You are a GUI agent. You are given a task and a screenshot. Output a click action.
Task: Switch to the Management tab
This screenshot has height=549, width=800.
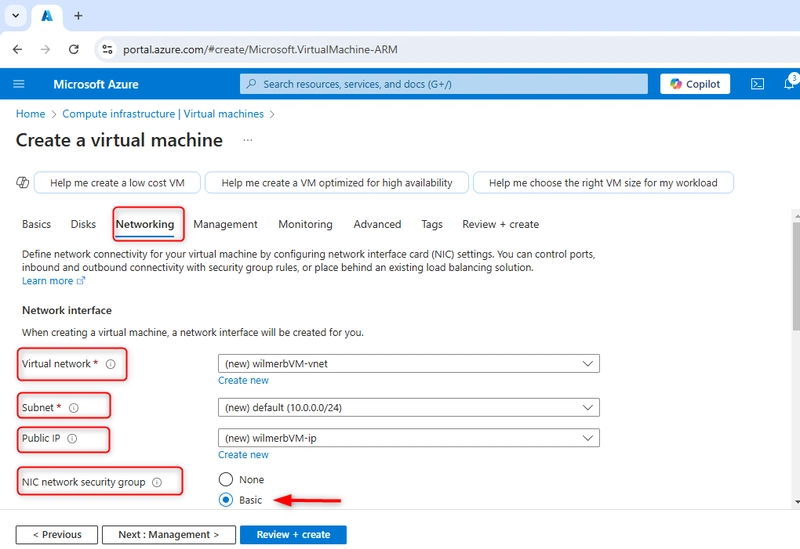click(226, 224)
